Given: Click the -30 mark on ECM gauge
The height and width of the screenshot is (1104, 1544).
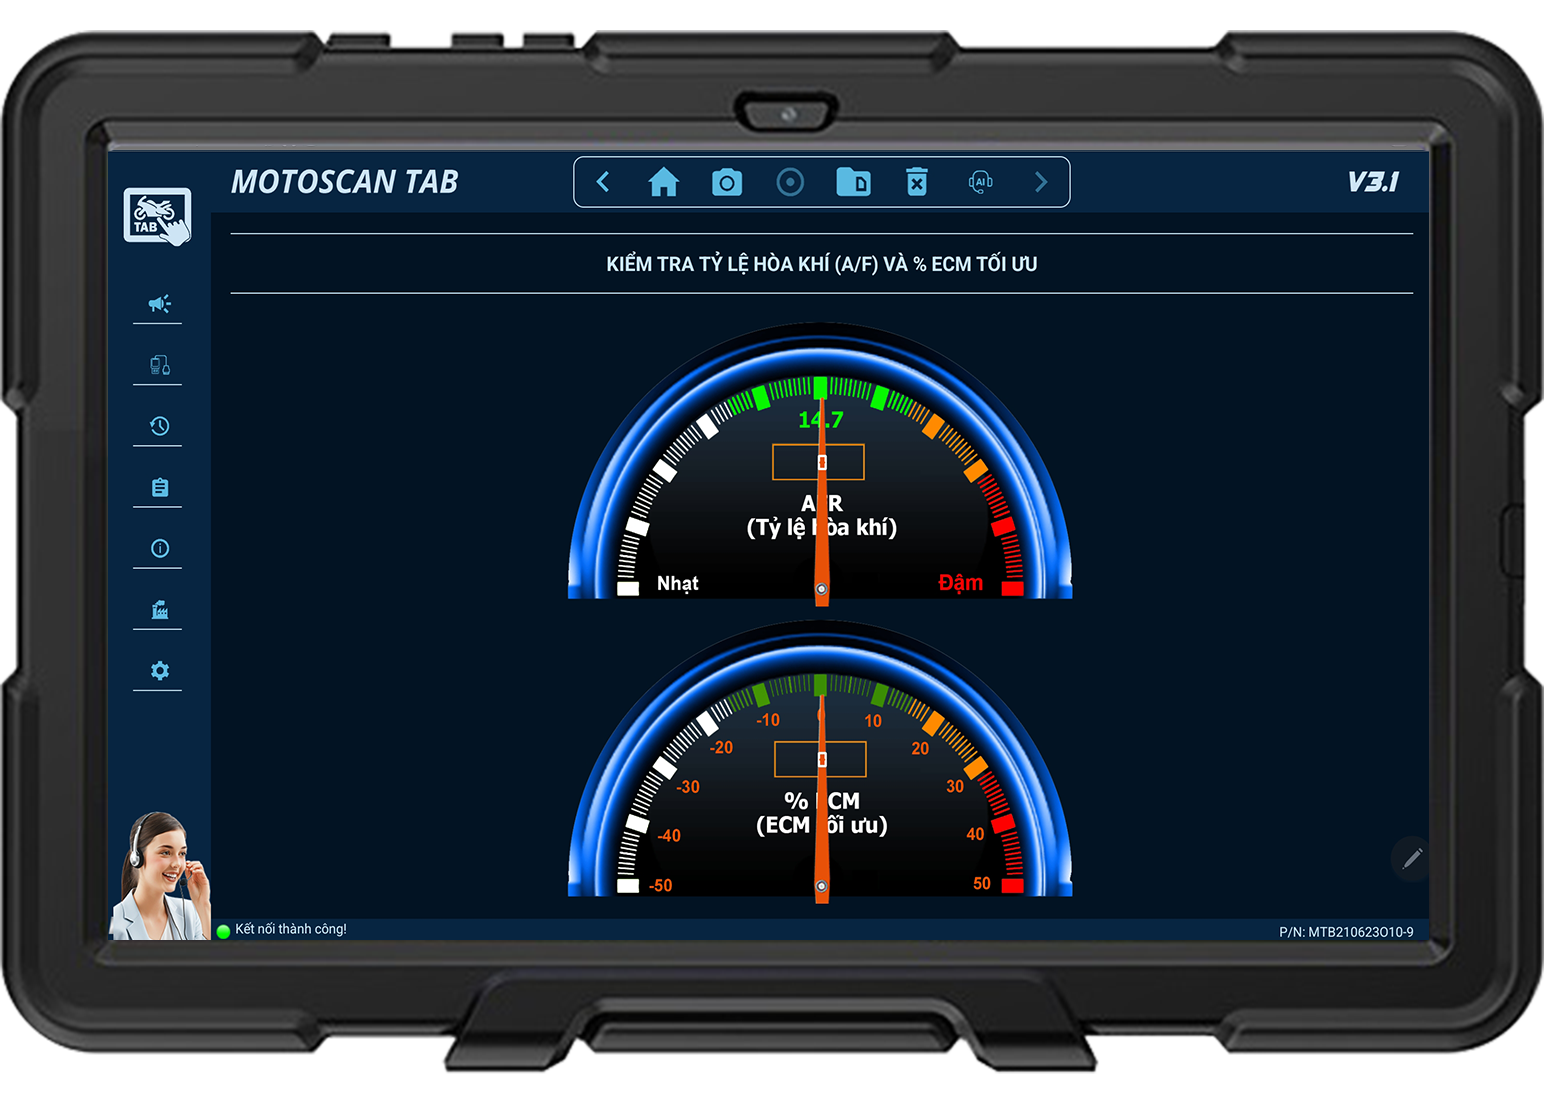Looking at the screenshot, I should [x=688, y=787].
